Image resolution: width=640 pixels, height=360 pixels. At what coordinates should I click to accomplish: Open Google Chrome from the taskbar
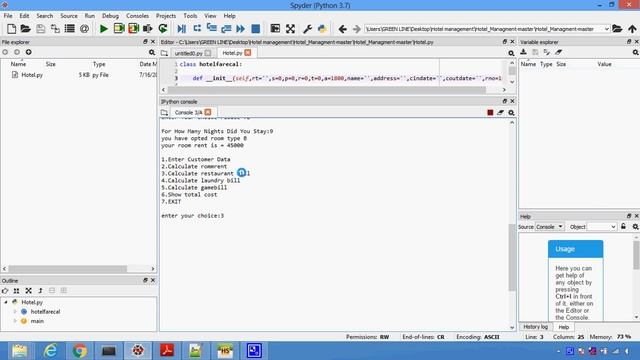(x=80, y=351)
